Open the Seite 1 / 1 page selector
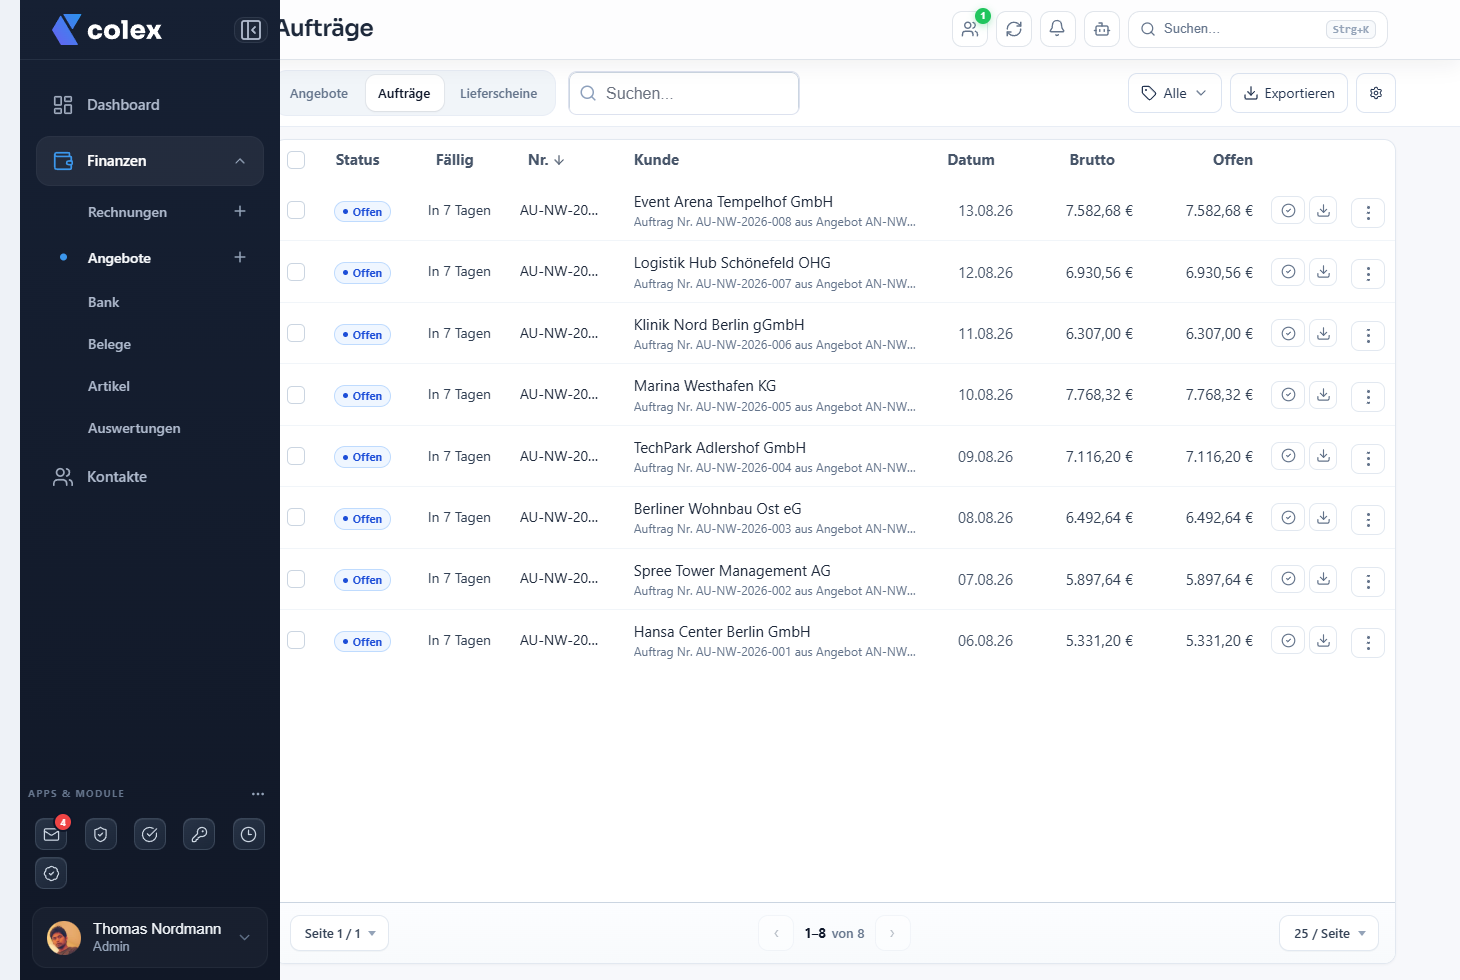1460x980 pixels. coord(340,933)
